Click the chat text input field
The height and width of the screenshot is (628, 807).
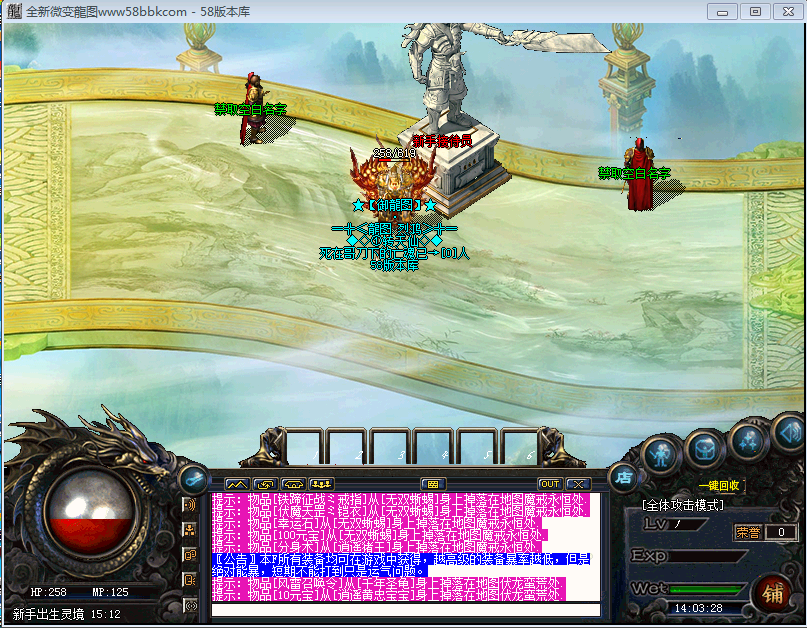click(406, 610)
